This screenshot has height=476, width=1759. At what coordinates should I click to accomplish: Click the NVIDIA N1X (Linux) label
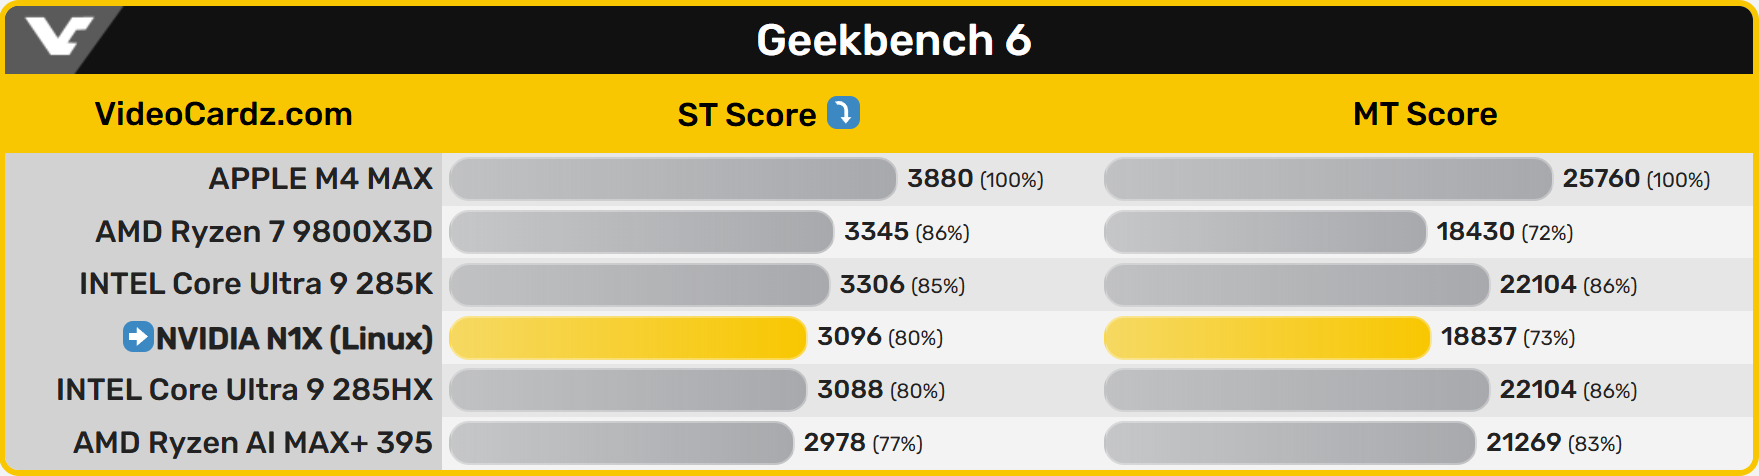tap(294, 338)
